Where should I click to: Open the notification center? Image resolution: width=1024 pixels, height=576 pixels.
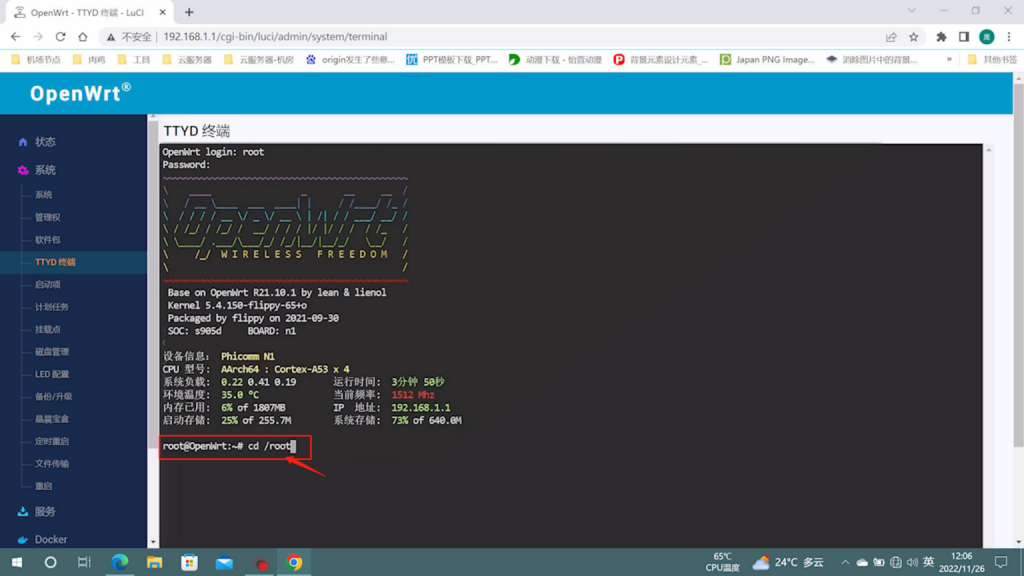tap(1001, 562)
